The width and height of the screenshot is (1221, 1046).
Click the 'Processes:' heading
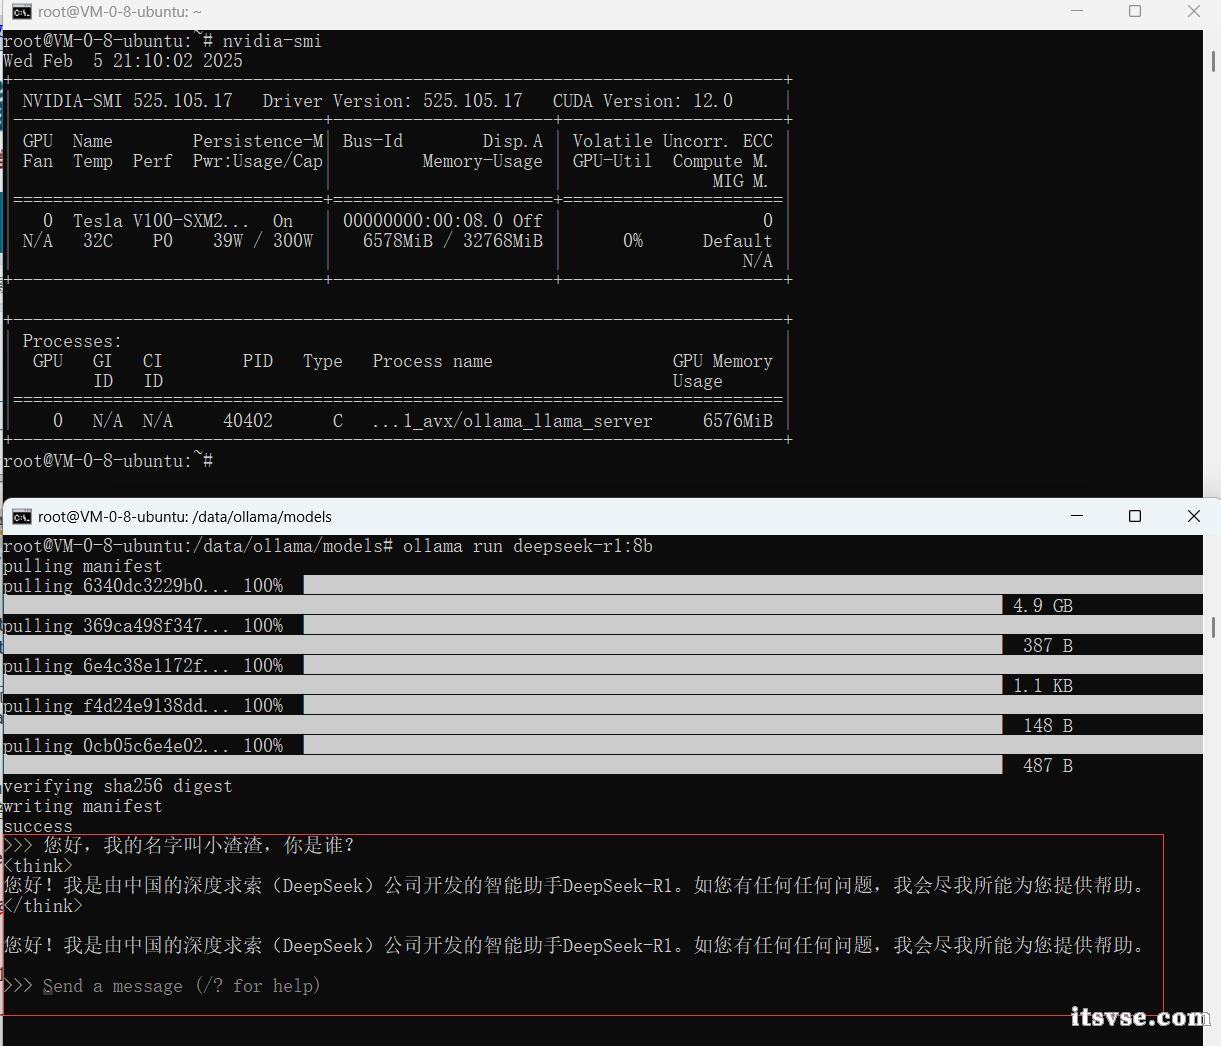pos(72,341)
